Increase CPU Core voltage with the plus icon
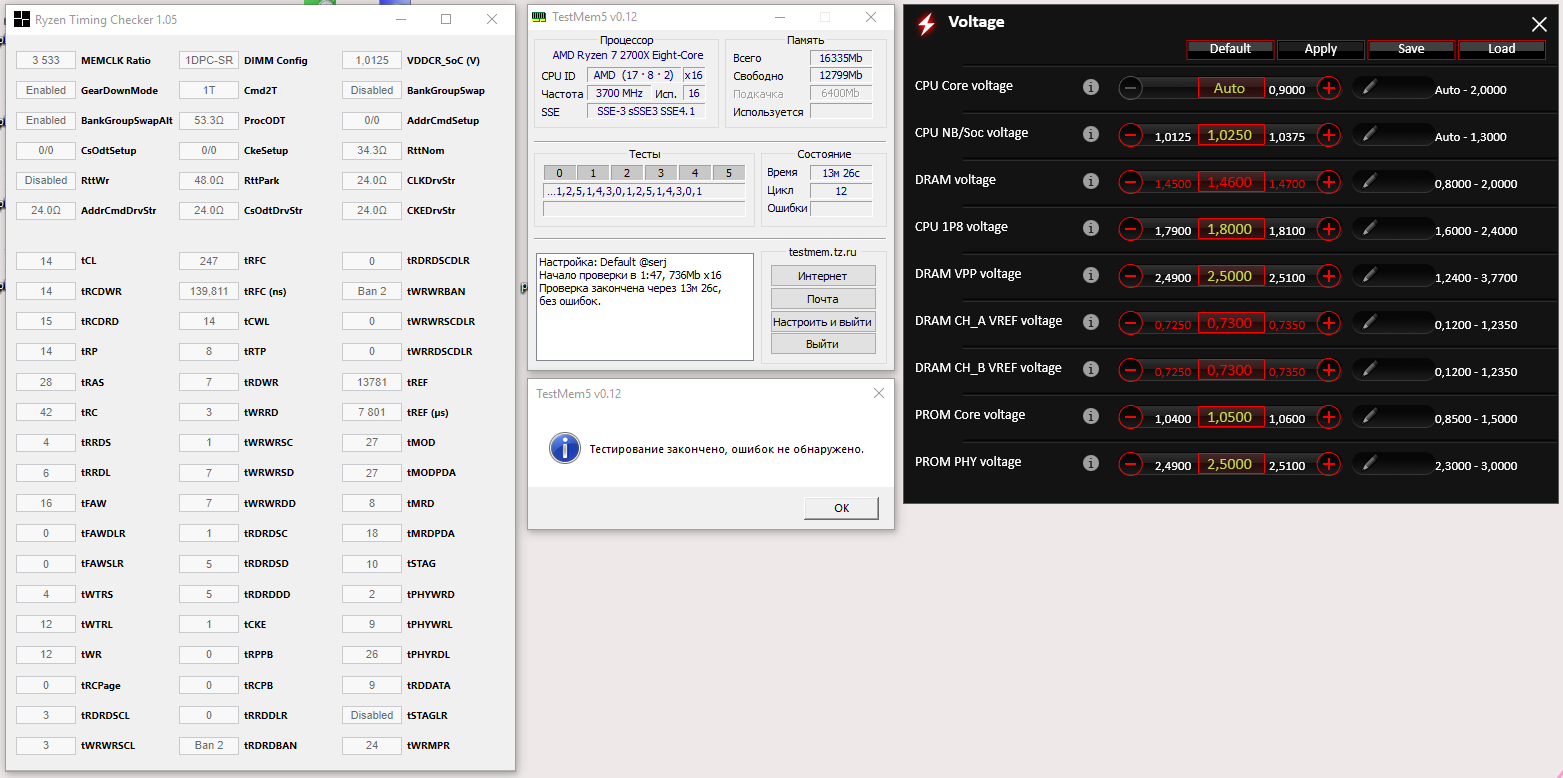This screenshot has height=778, width=1563. 1328,88
